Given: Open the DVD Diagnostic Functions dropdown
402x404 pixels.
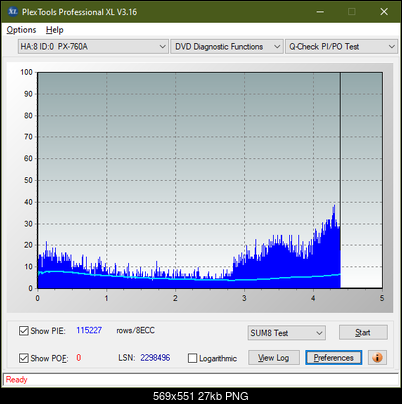Looking at the screenshot, I should pyautogui.click(x=227, y=47).
